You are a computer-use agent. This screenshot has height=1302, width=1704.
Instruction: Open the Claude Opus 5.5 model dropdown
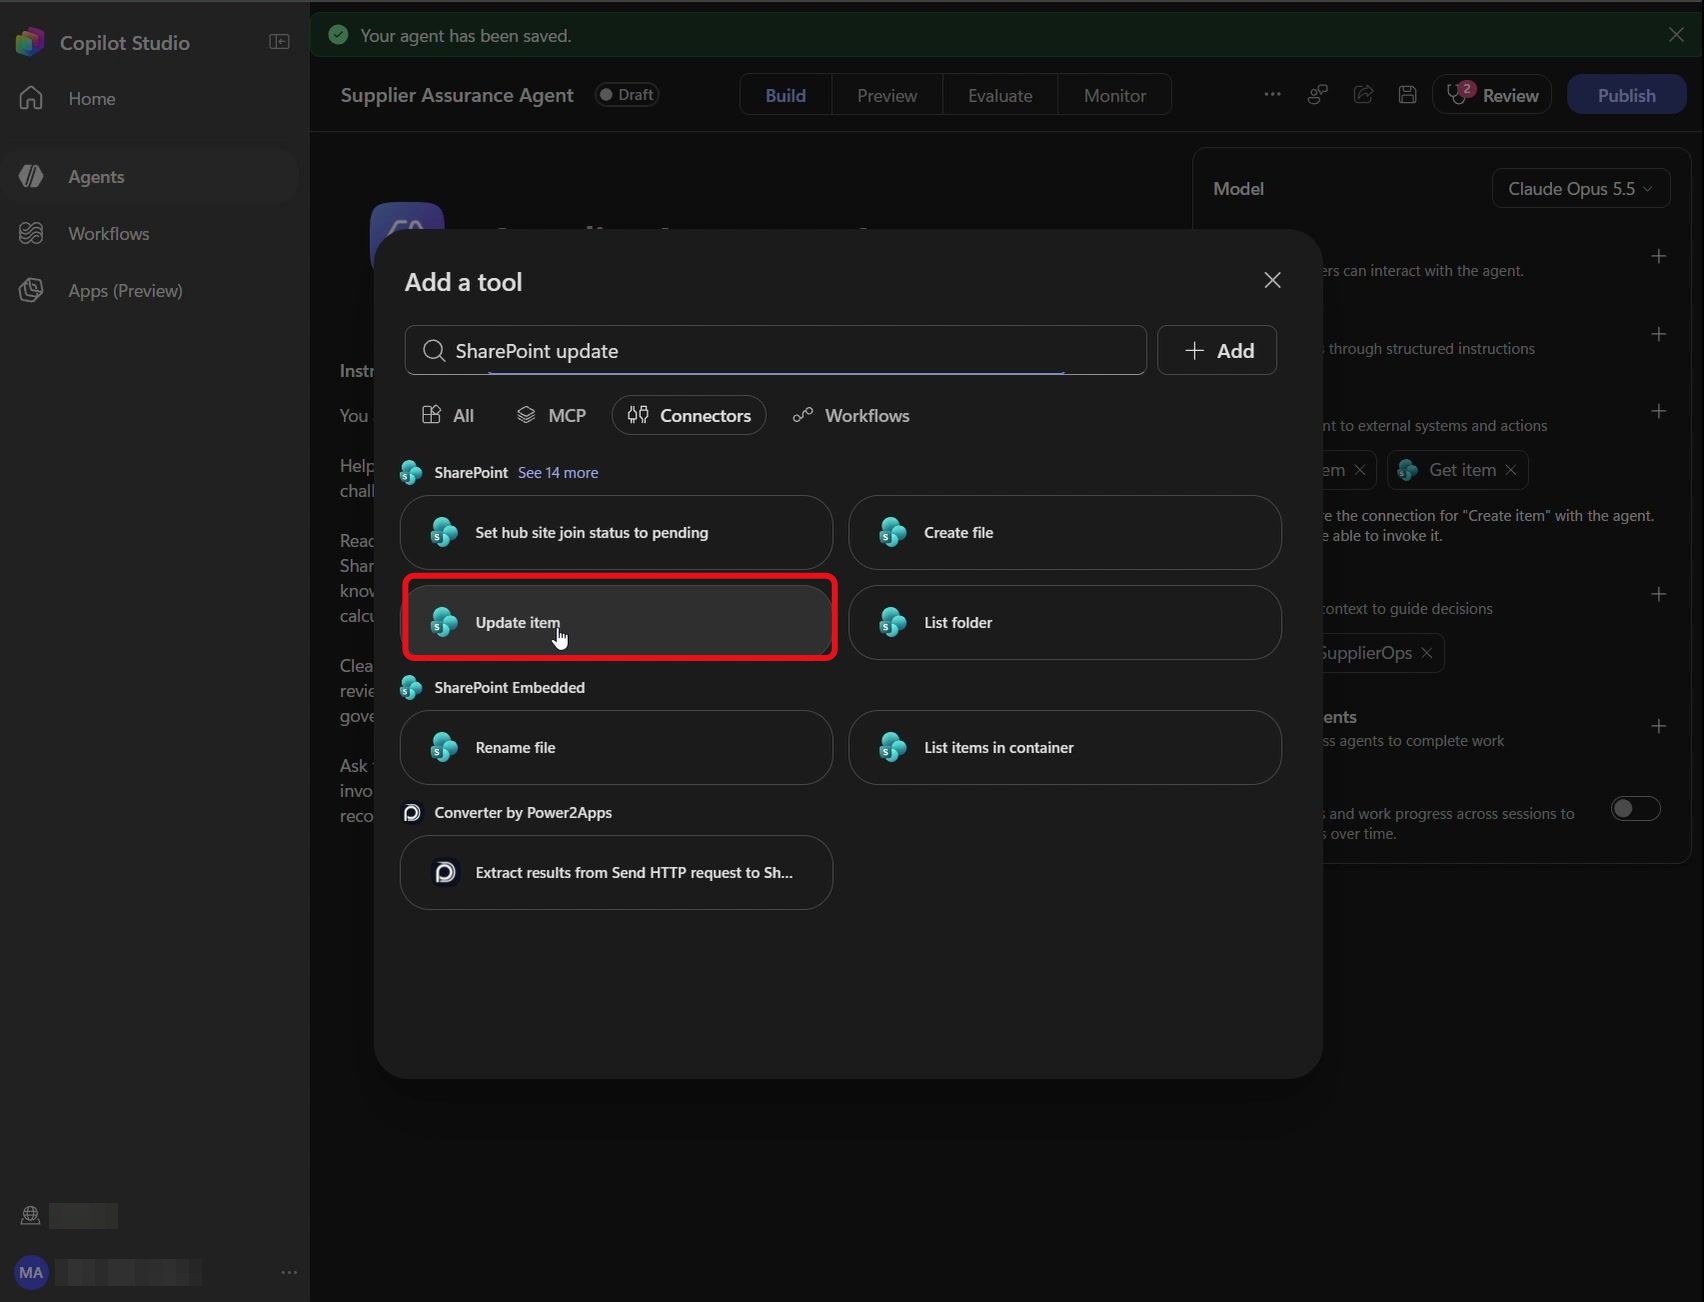tap(1580, 188)
